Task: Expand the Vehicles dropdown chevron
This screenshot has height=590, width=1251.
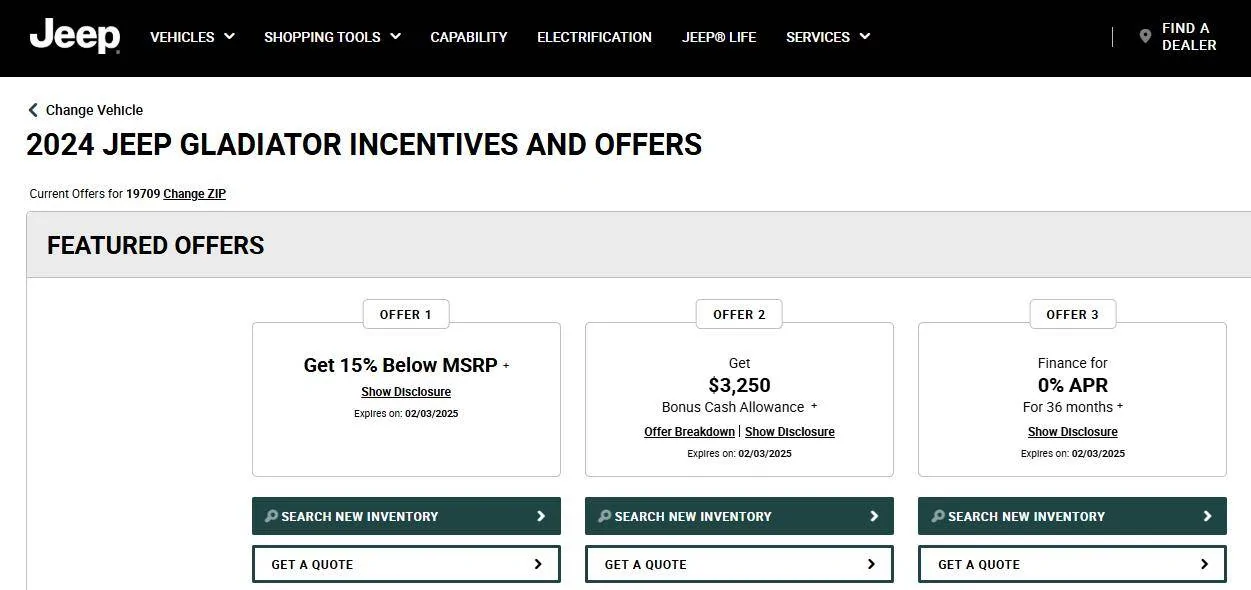Action: click(x=229, y=36)
